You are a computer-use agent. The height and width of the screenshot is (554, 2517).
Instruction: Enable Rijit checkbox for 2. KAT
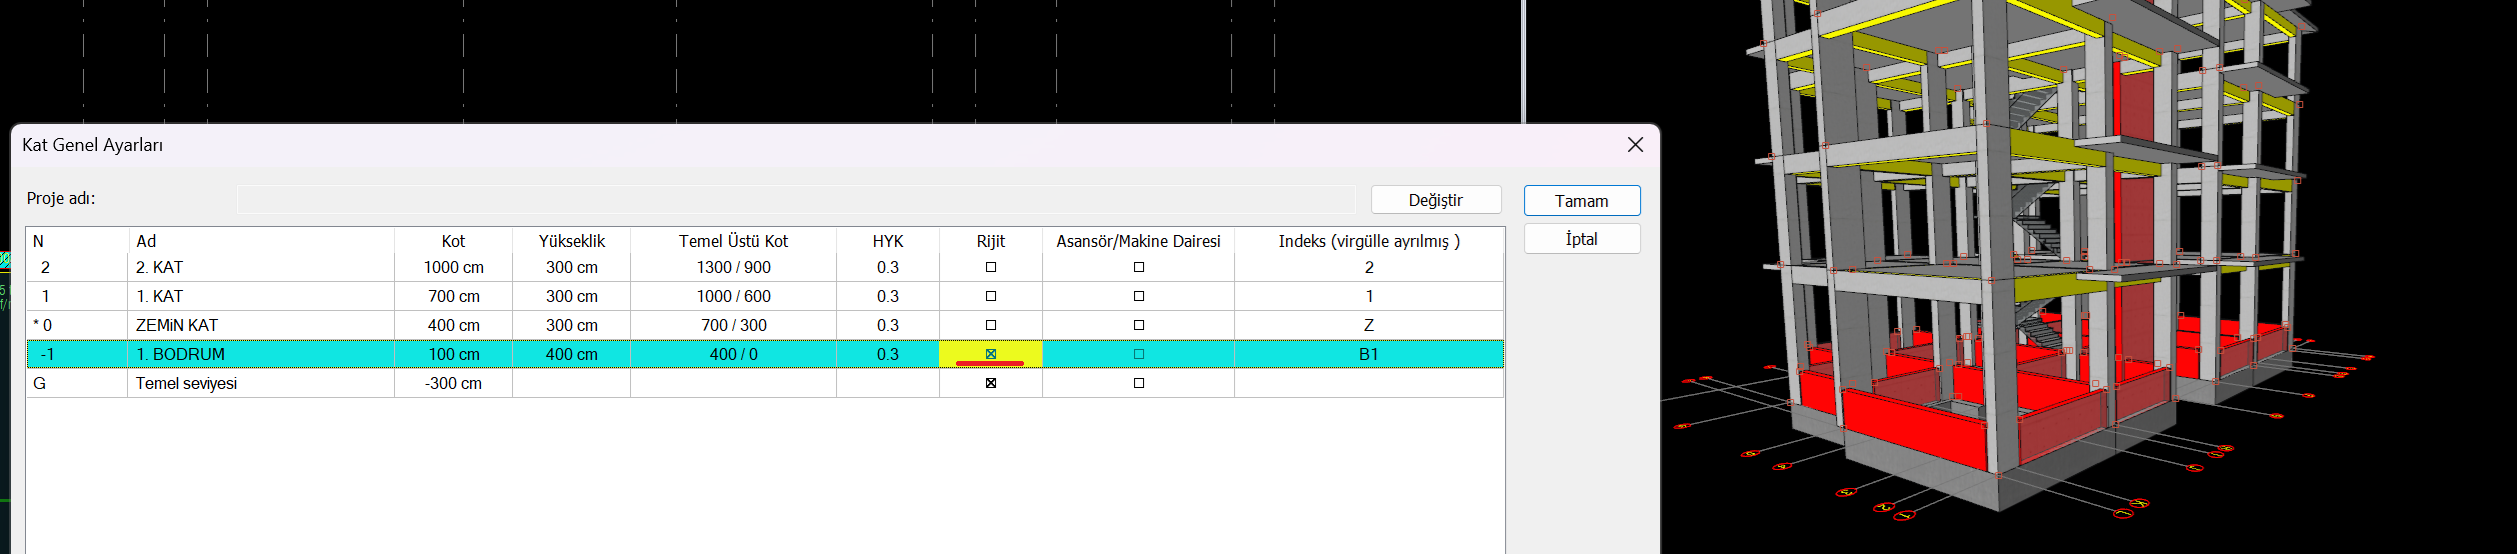coord(991,267)
